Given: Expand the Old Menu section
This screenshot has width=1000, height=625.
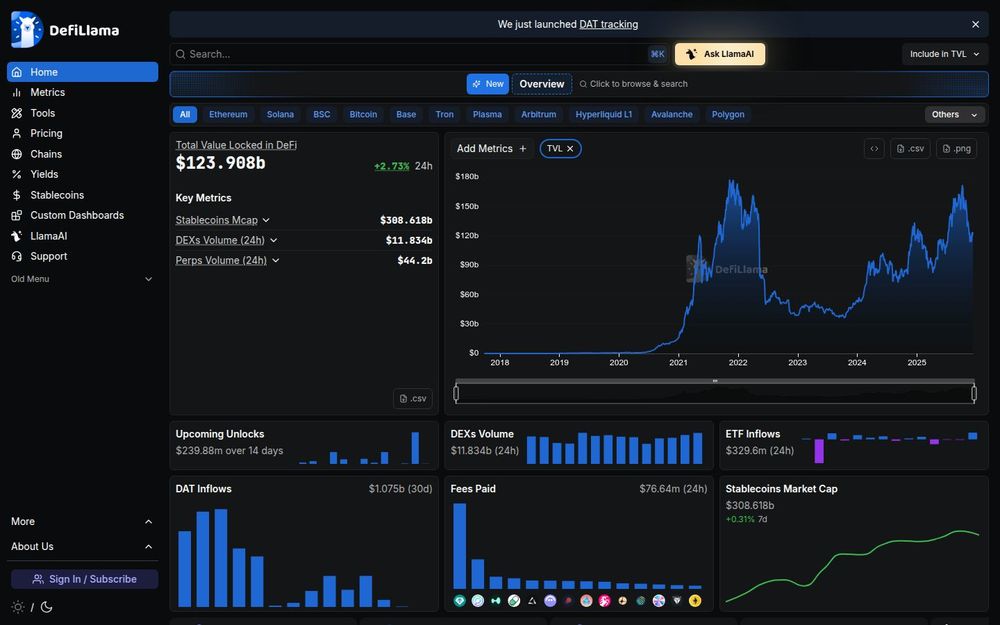Looking at the screenshot, I should 82,279.
